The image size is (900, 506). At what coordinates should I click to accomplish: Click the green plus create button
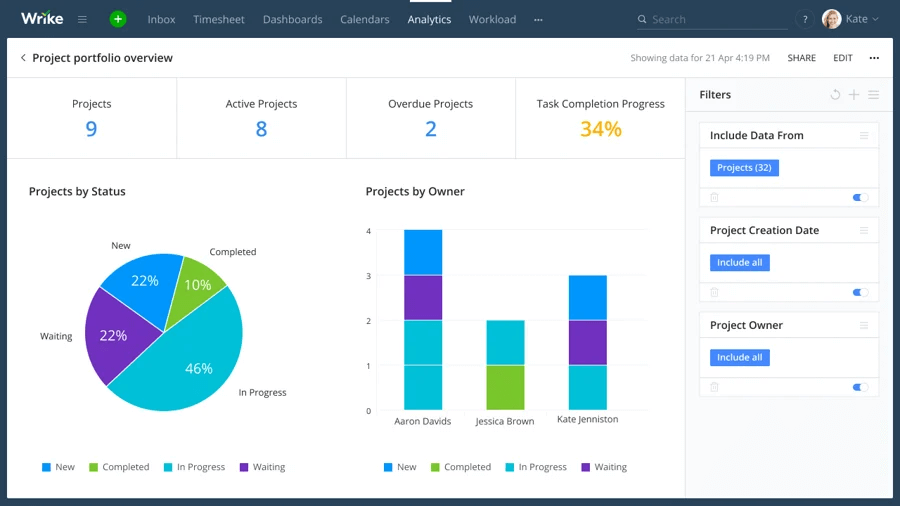tap(118, 19)
